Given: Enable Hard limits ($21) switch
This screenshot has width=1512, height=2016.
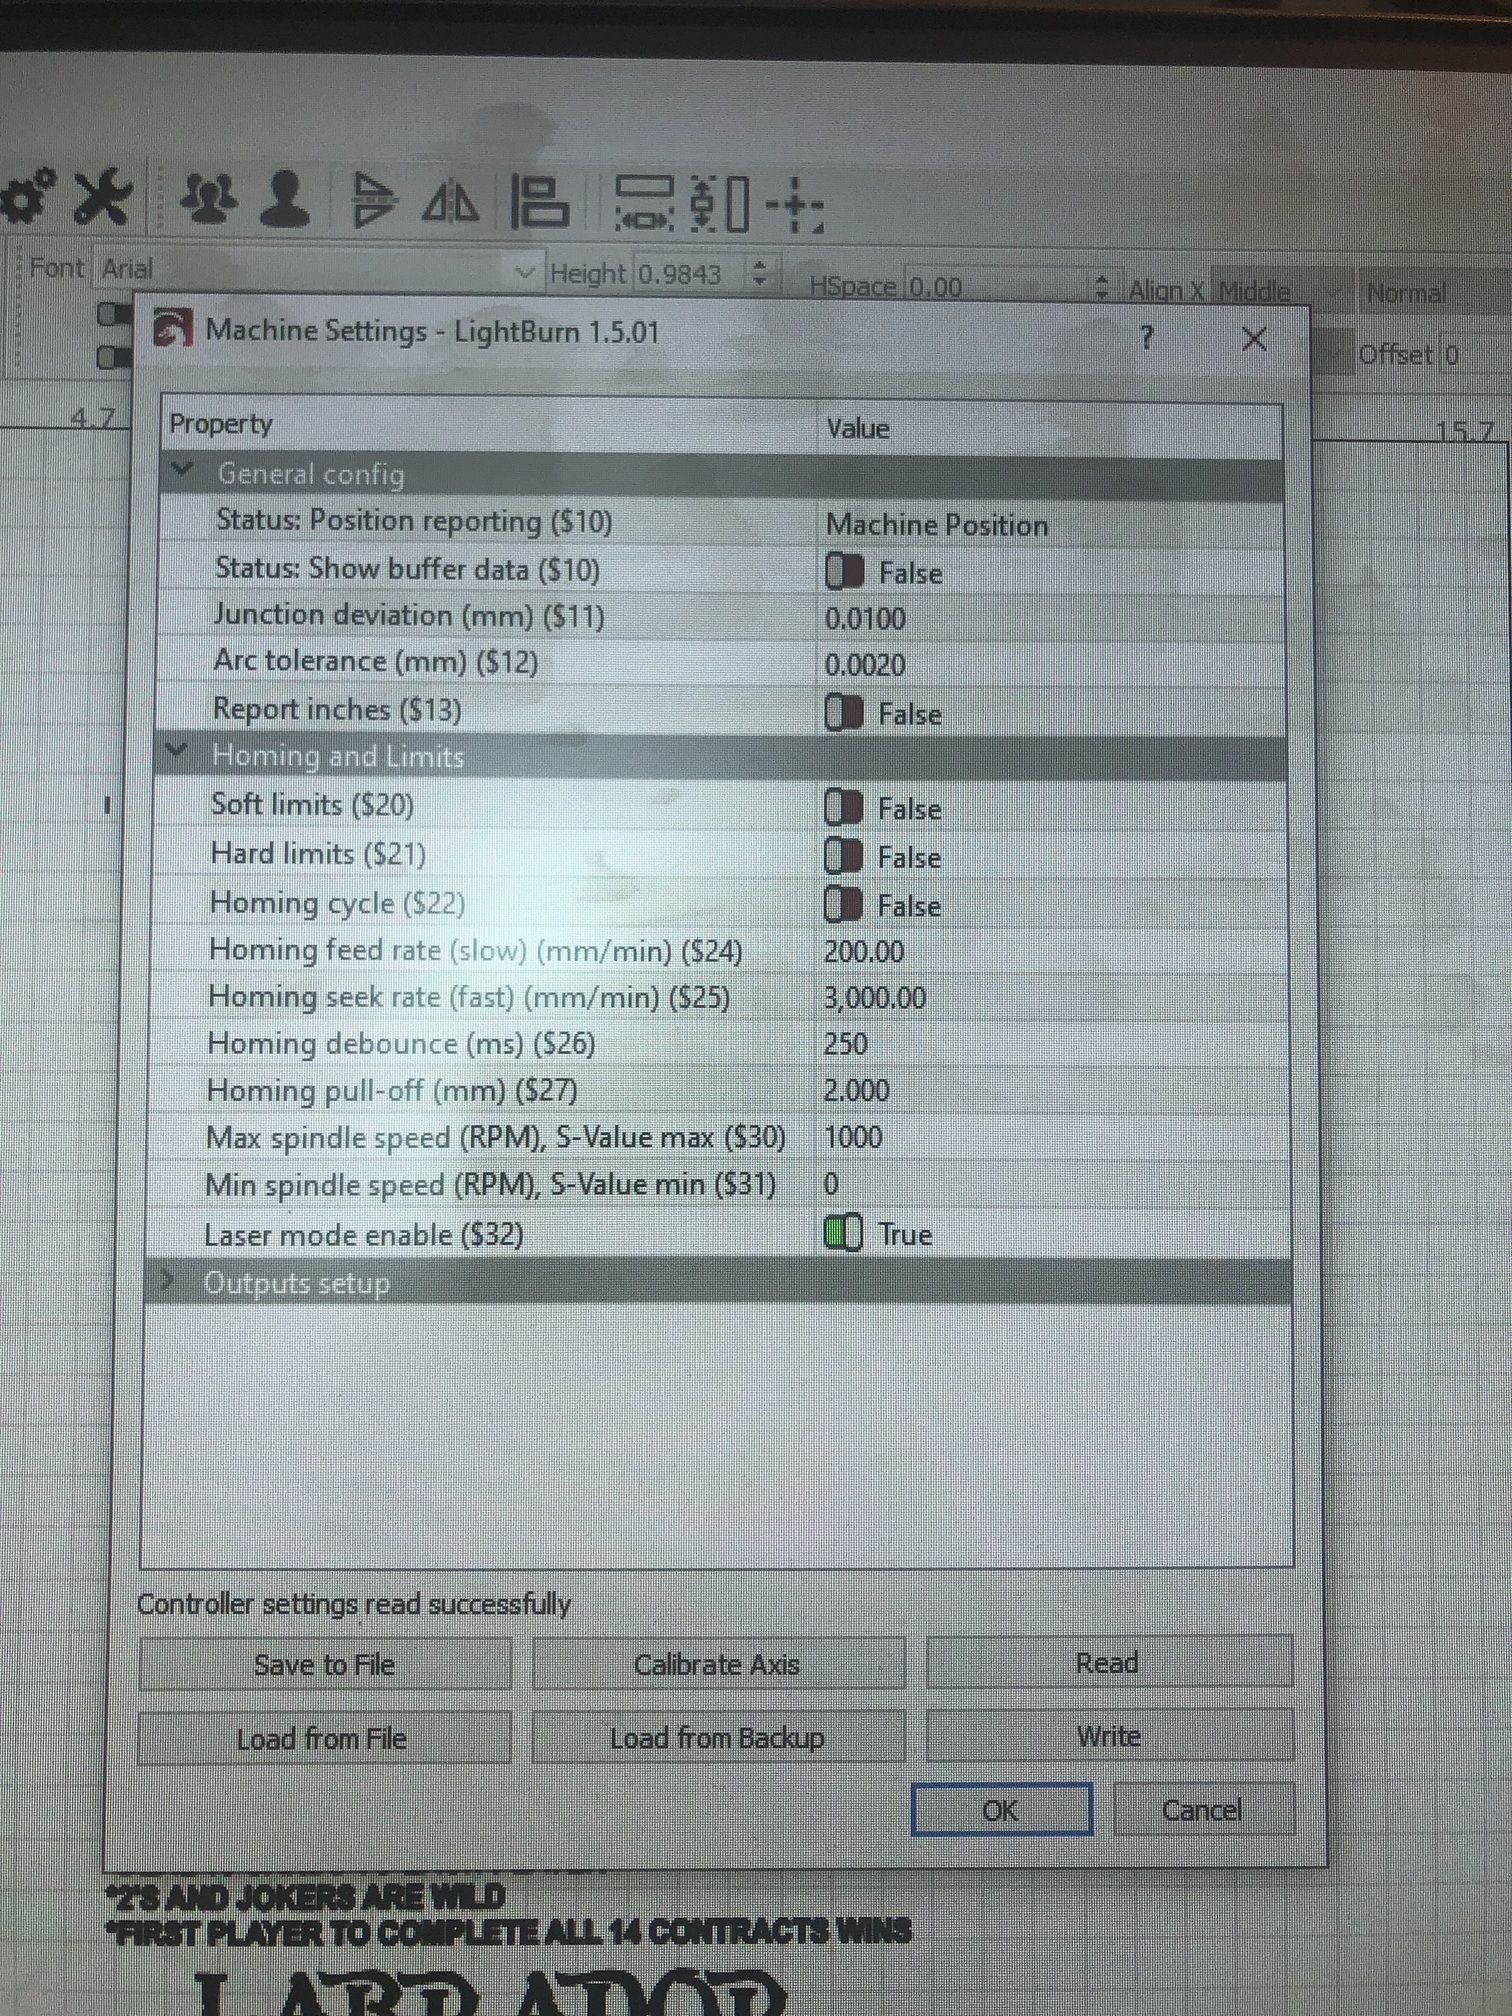Looking at the screenshot, I should (843, 856).
